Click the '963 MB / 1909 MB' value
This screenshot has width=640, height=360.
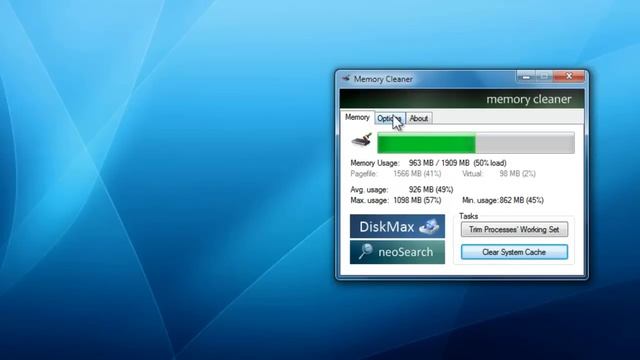pyautogui.click(x=439, y=163)
